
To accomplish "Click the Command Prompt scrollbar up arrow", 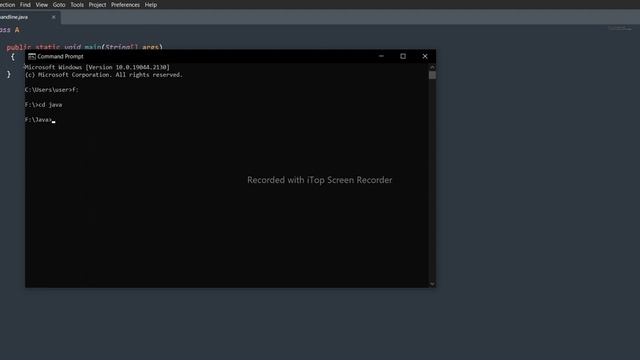I will [x=432, y=67].
